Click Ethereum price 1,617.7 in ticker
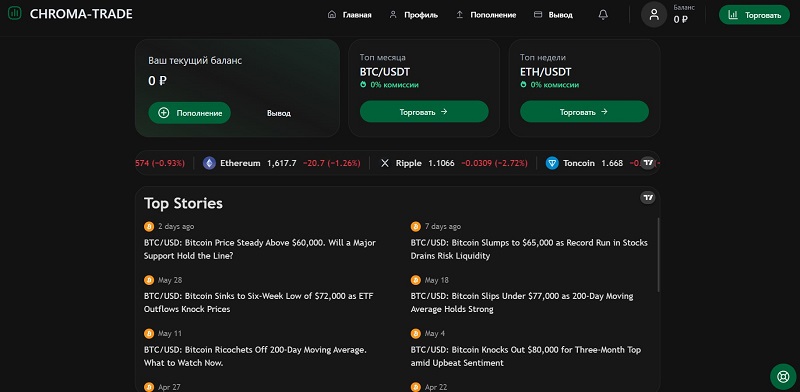The image size is (800, 392). pyautogui.click(x=282, y=163)
